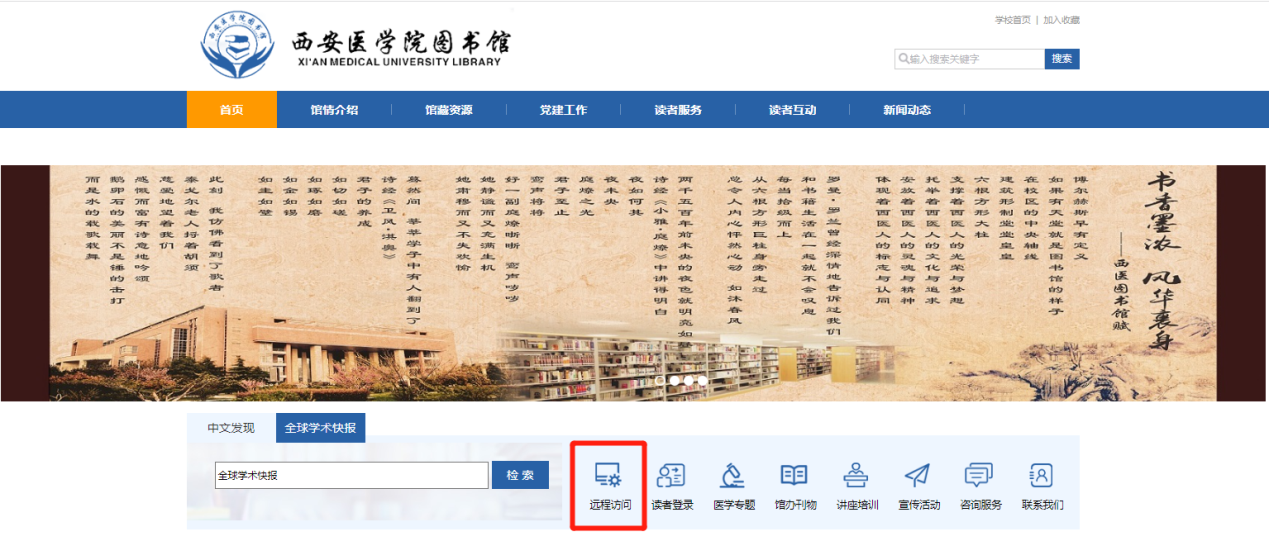The height and width of the screenshot is (560, 1269).
Task: Click the Xi'an Medical University Library logo
Action: (237, 45)
